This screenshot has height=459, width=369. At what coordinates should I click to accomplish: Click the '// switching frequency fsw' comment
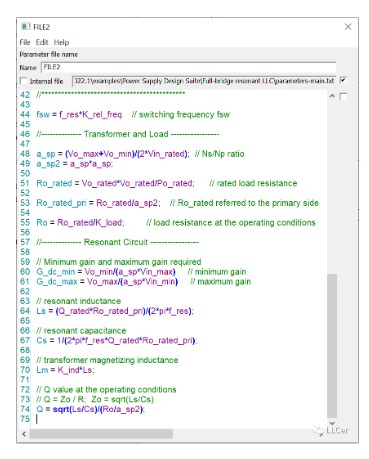point(181,115)
